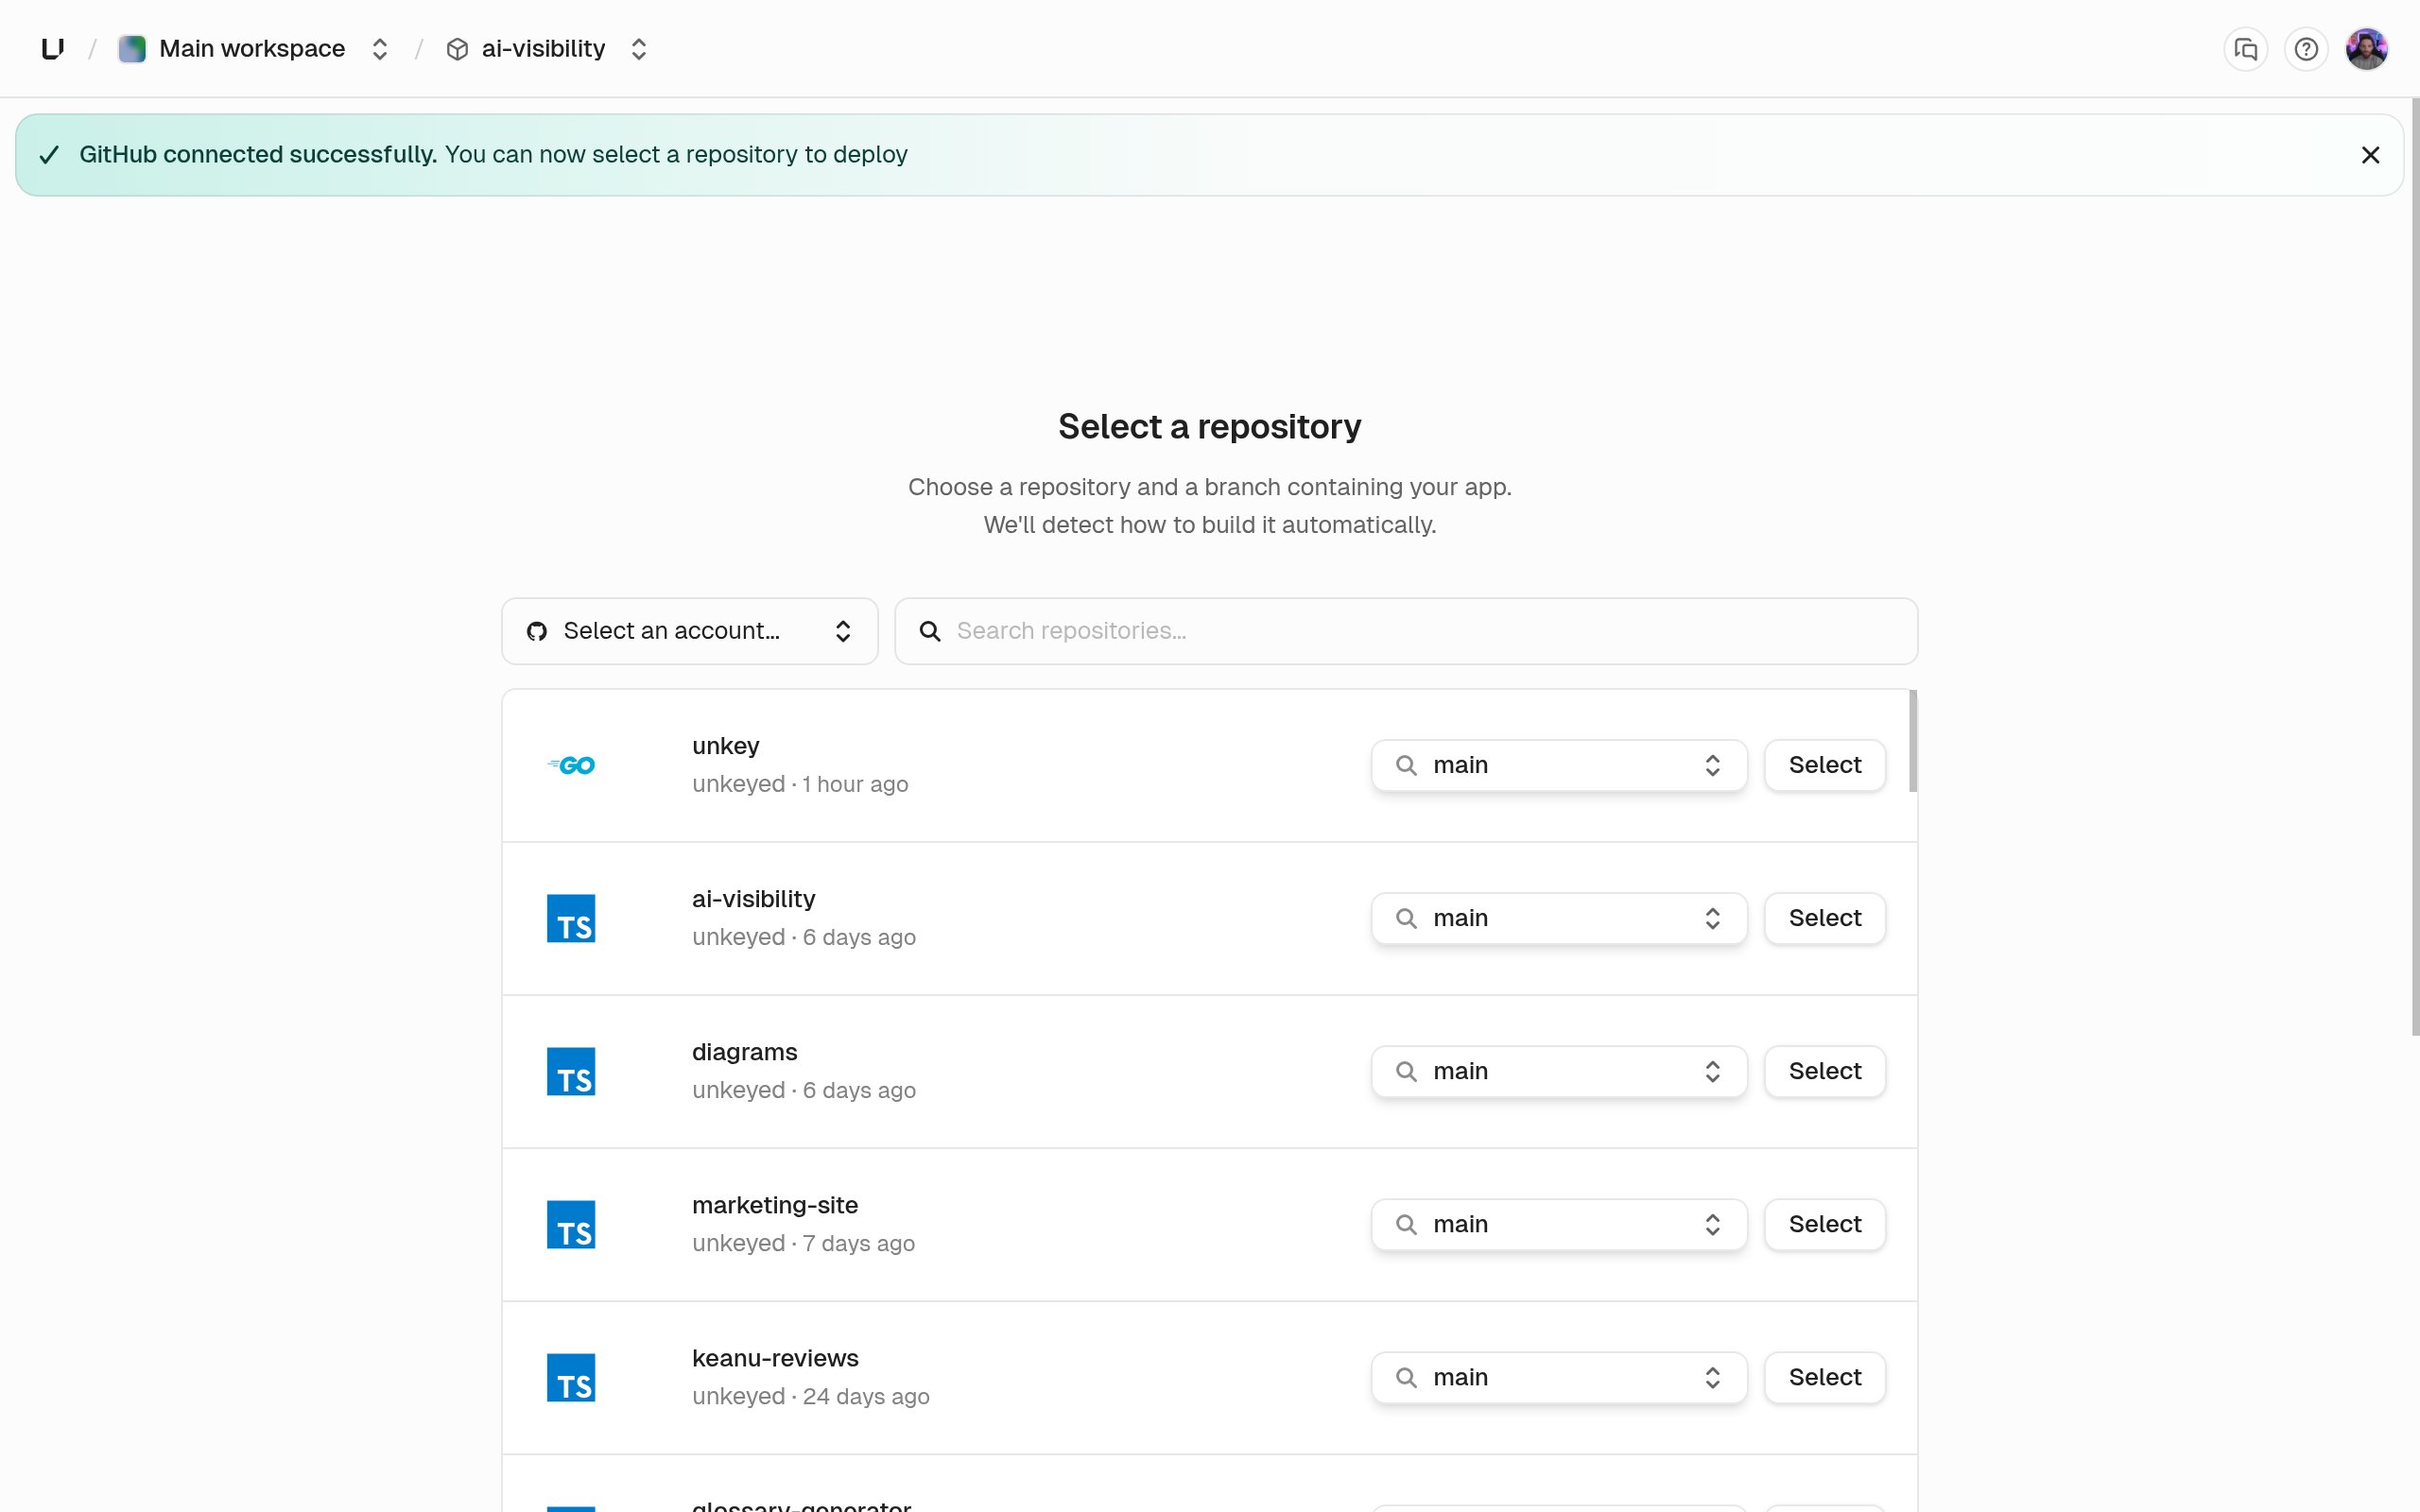
Task: Dismiss the GitHub connected banner
Action: coord(2370,155)
